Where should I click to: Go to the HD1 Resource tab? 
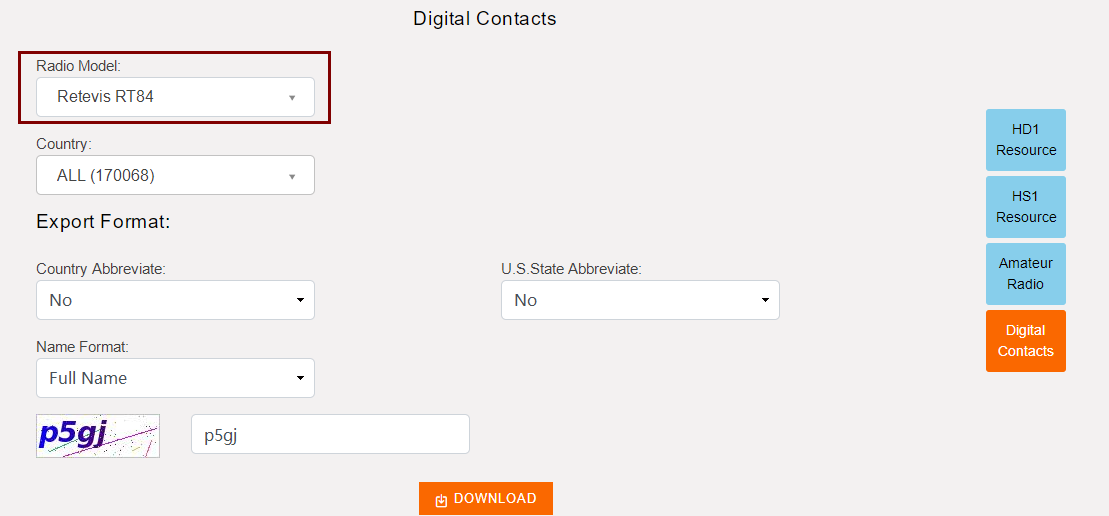pos(1026,140)
